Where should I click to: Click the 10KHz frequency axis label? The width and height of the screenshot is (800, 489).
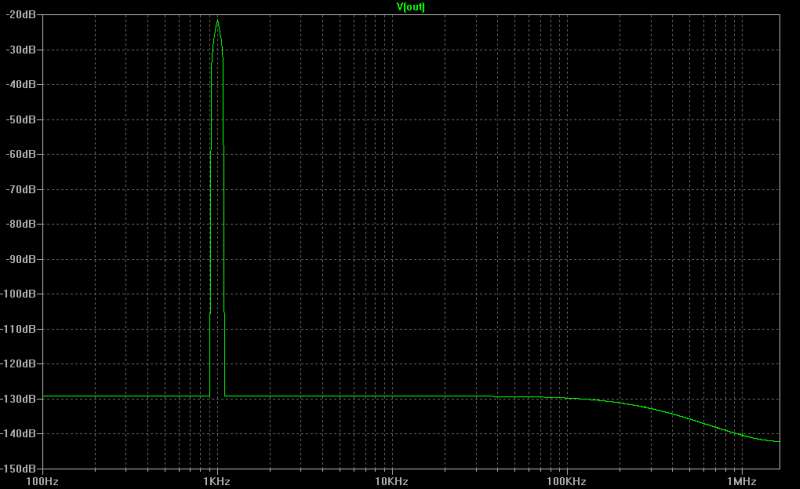pos(391,481)
